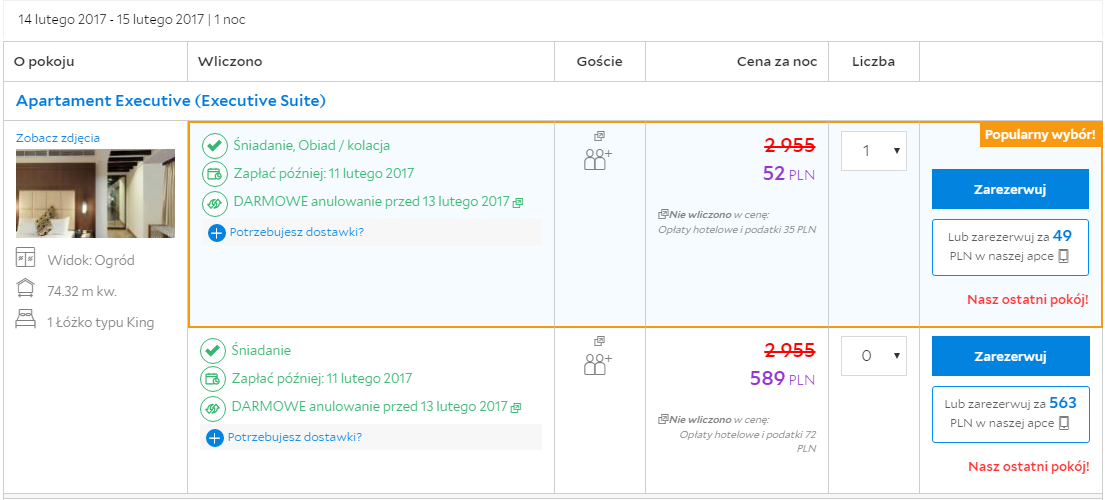
Task: Click Liczba column header
Action: coord(873,62)
